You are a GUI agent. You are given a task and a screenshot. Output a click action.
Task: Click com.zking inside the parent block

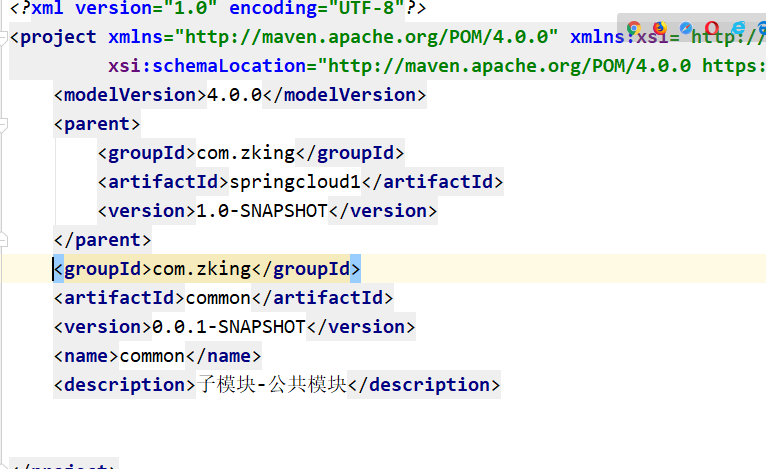click(246, 153)
